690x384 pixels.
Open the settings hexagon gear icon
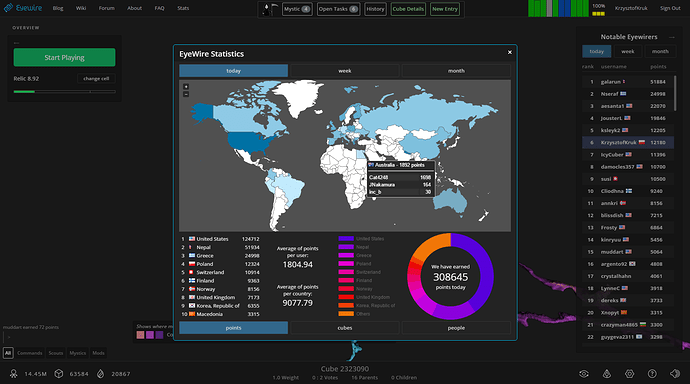630,373
